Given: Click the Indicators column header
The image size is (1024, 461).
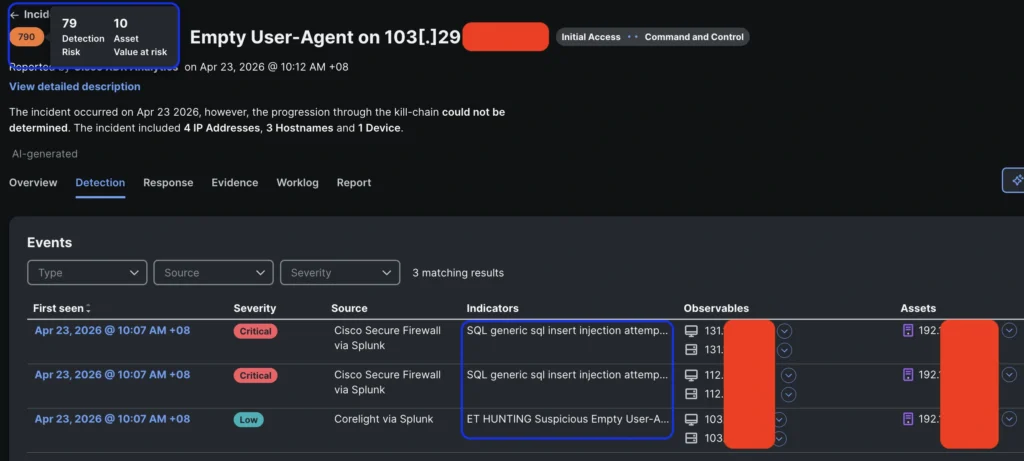Looking at the screenshot, I should click(492, 308).
